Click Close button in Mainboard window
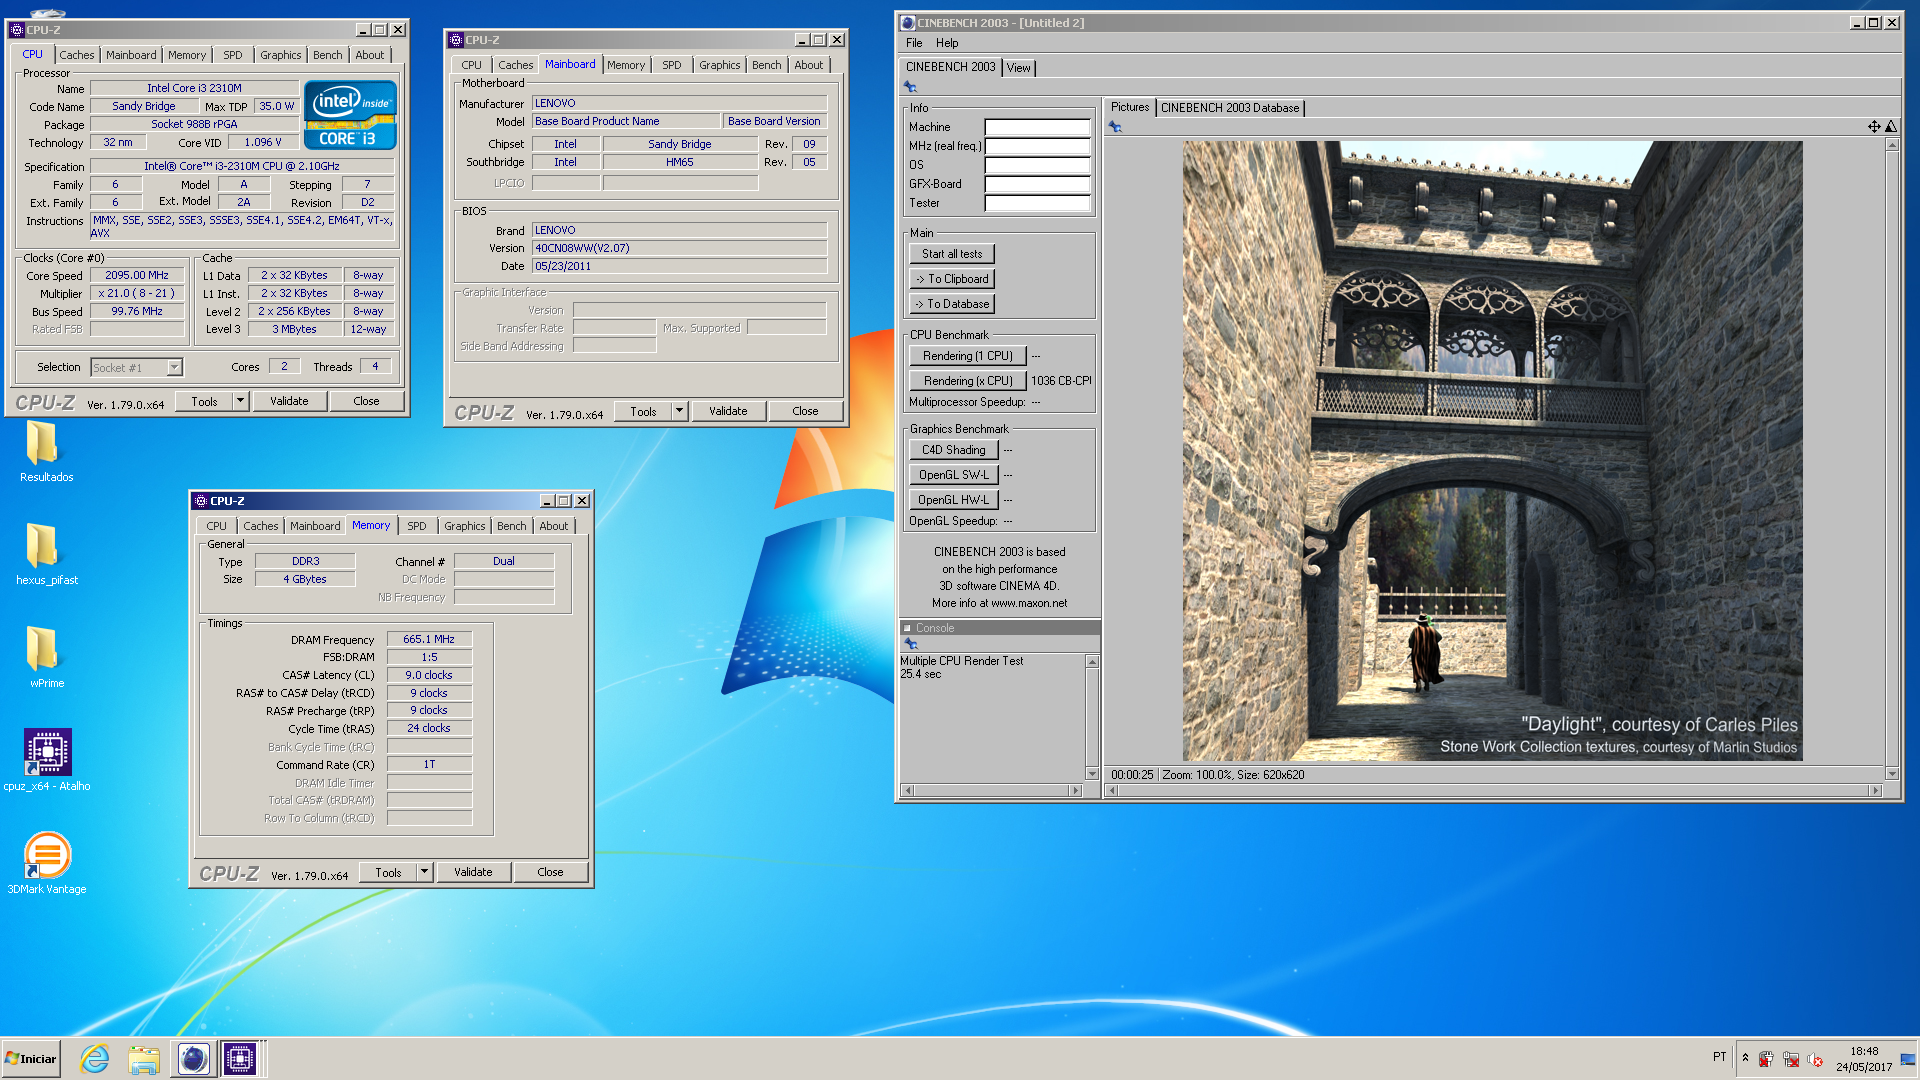This screenshot has width=1920, height=1080. pyautogui.click(x=805, y=411)
